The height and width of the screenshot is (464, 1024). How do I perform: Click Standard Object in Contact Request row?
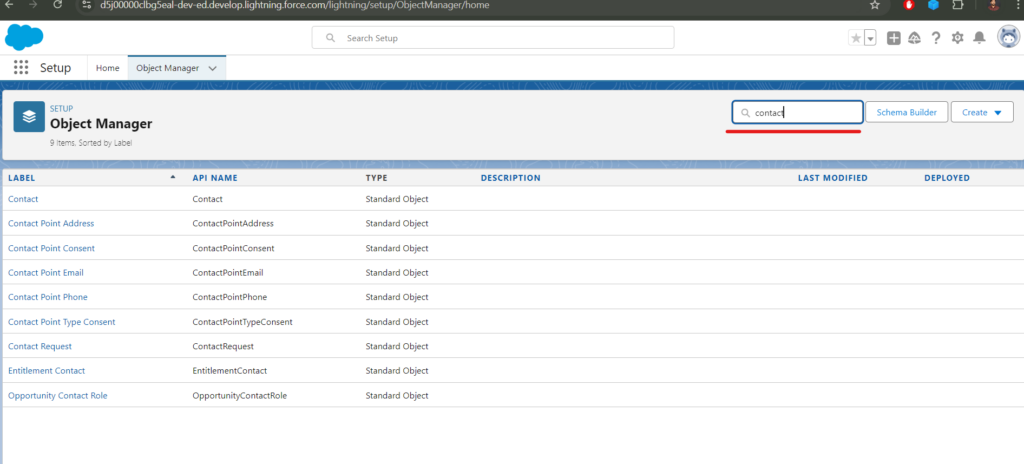click(397, 346)
